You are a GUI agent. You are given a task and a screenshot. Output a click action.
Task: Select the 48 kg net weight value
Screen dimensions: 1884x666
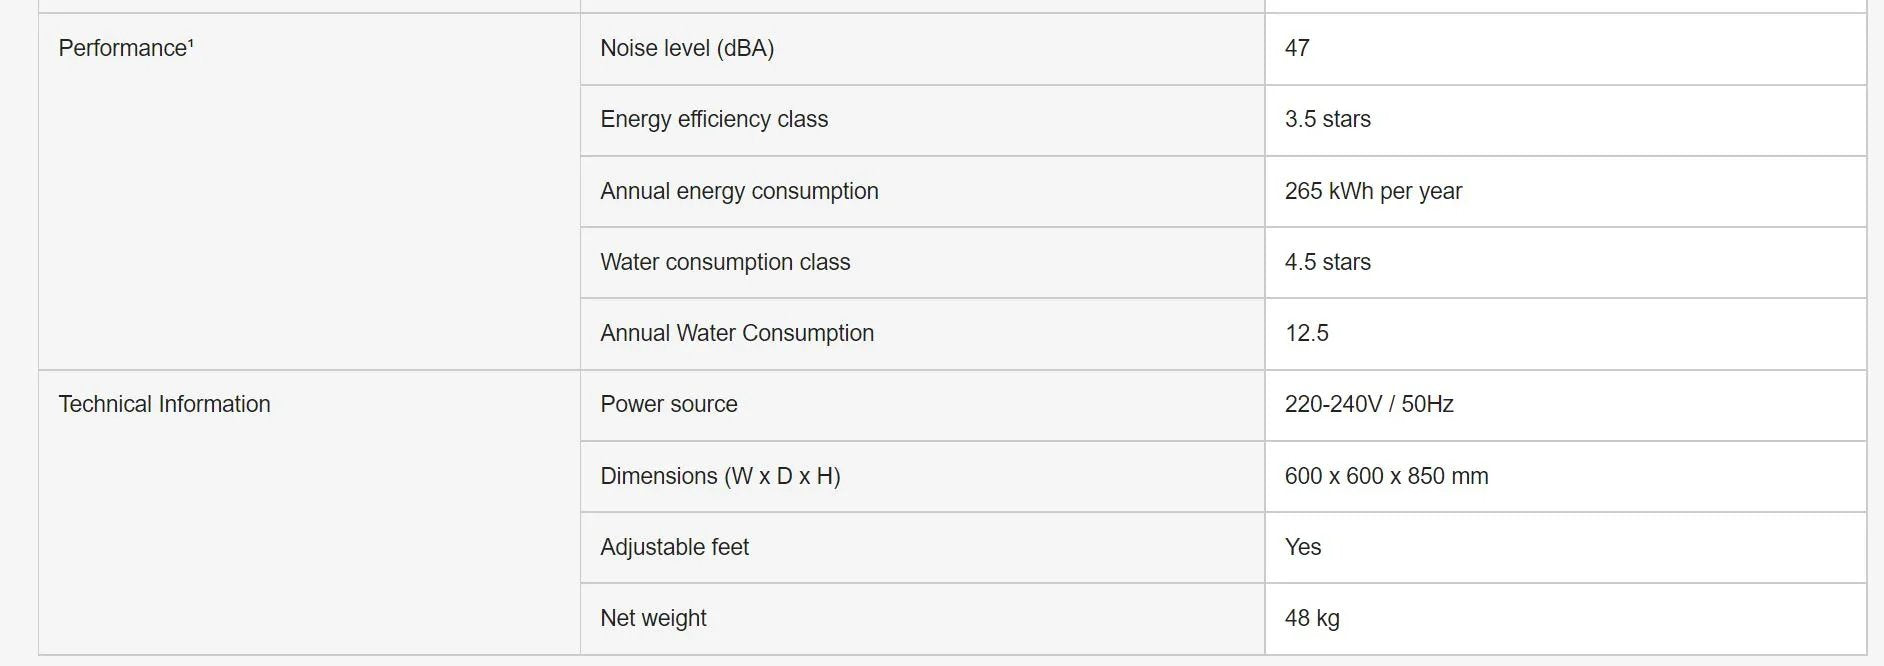tap(1312, 618)
